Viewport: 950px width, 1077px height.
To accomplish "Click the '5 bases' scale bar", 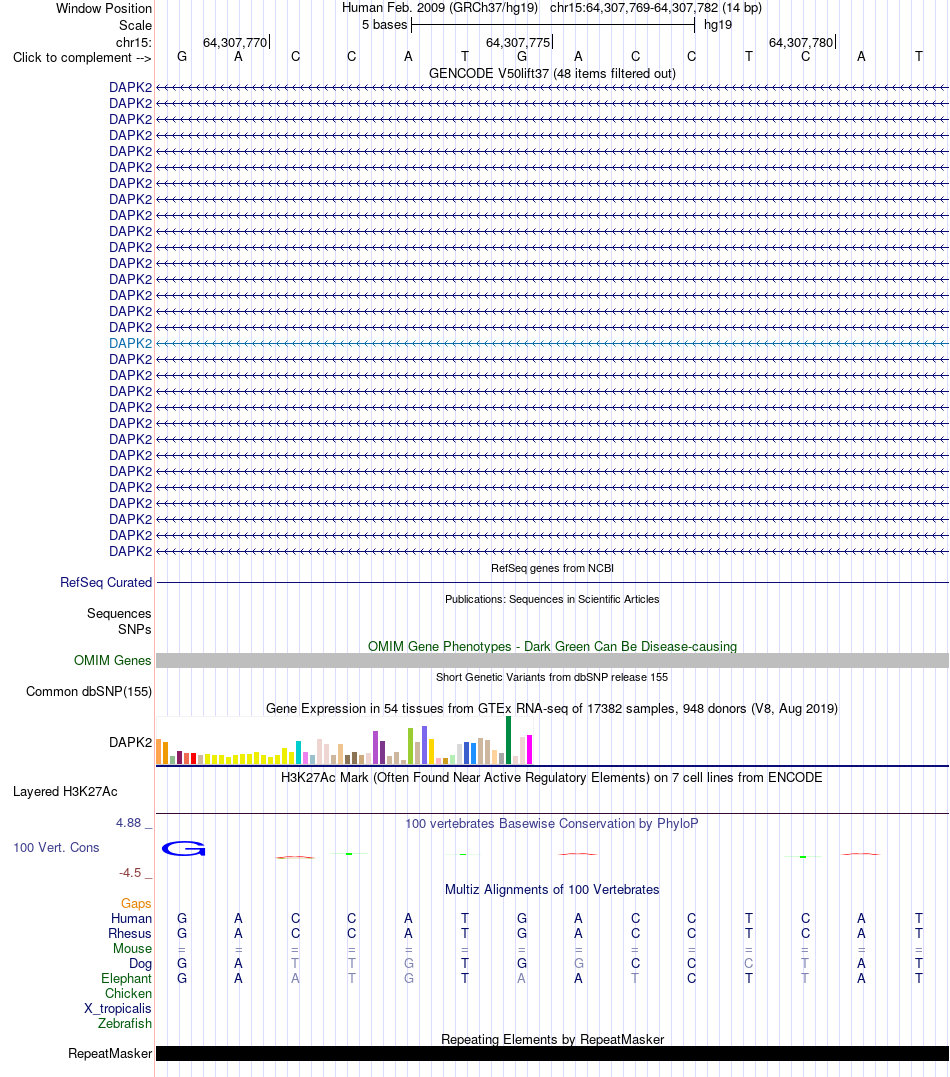I will pos(553,25).
